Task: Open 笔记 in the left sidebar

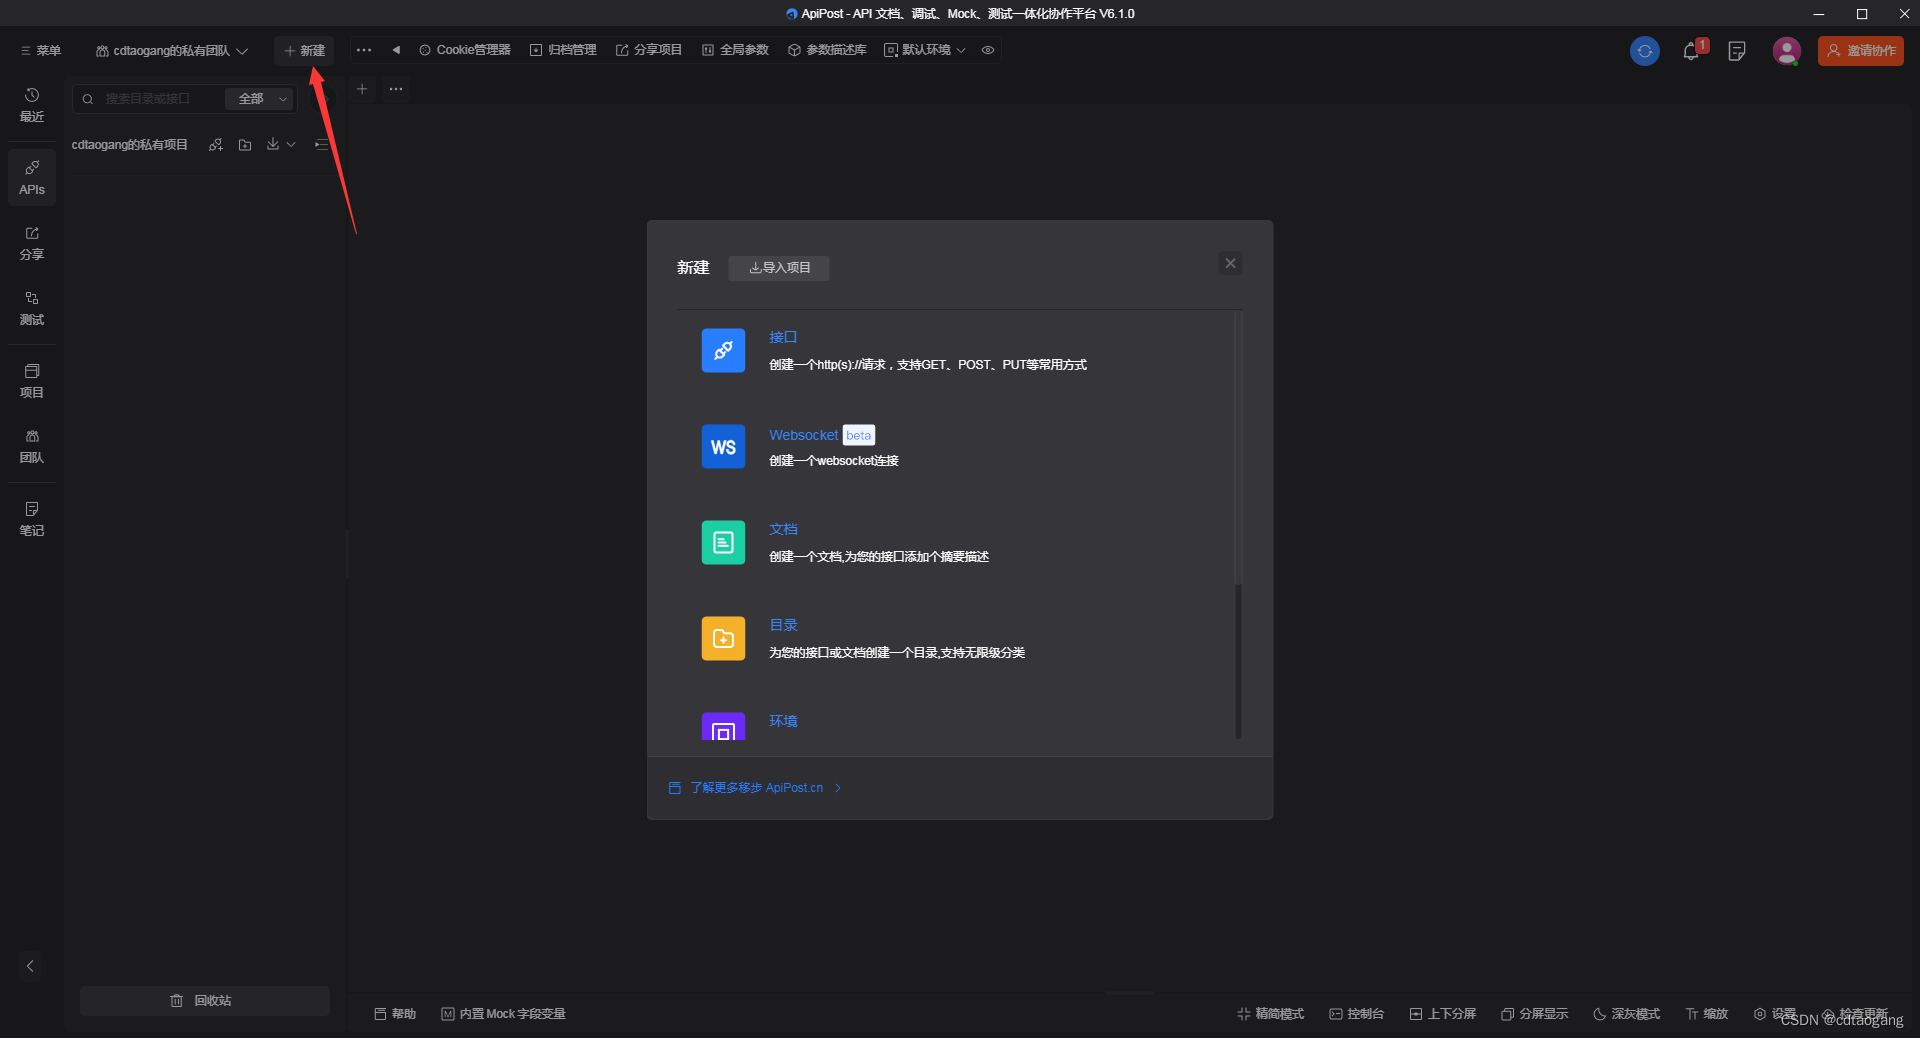Action: [x=32, y=519]
